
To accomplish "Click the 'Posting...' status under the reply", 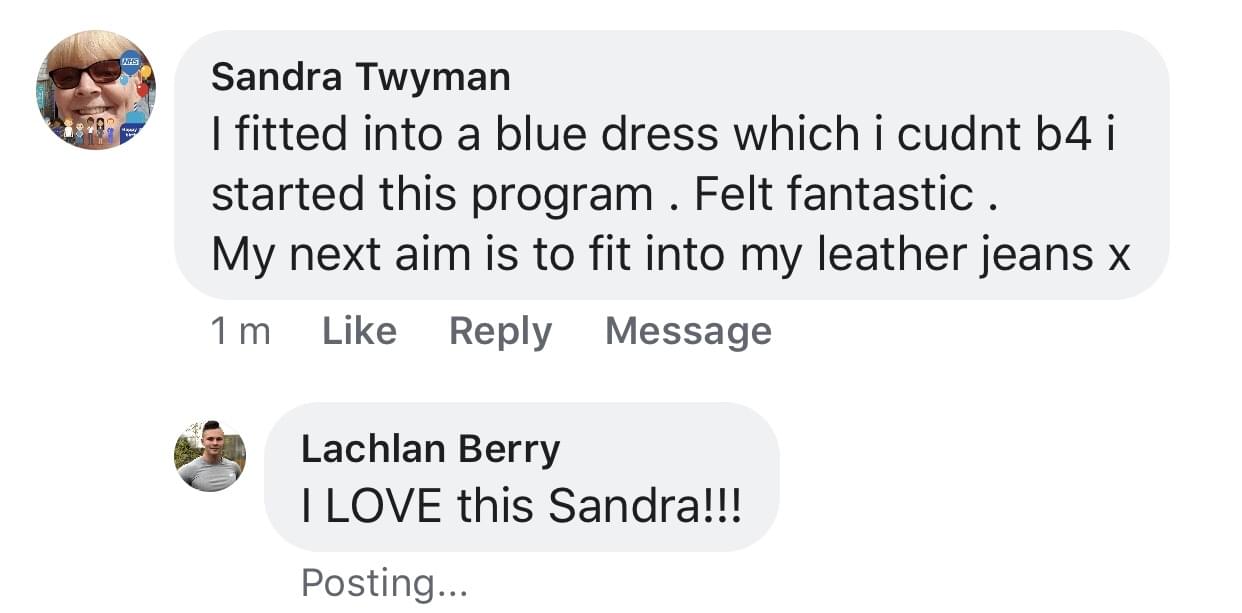I will click(384, 581).
